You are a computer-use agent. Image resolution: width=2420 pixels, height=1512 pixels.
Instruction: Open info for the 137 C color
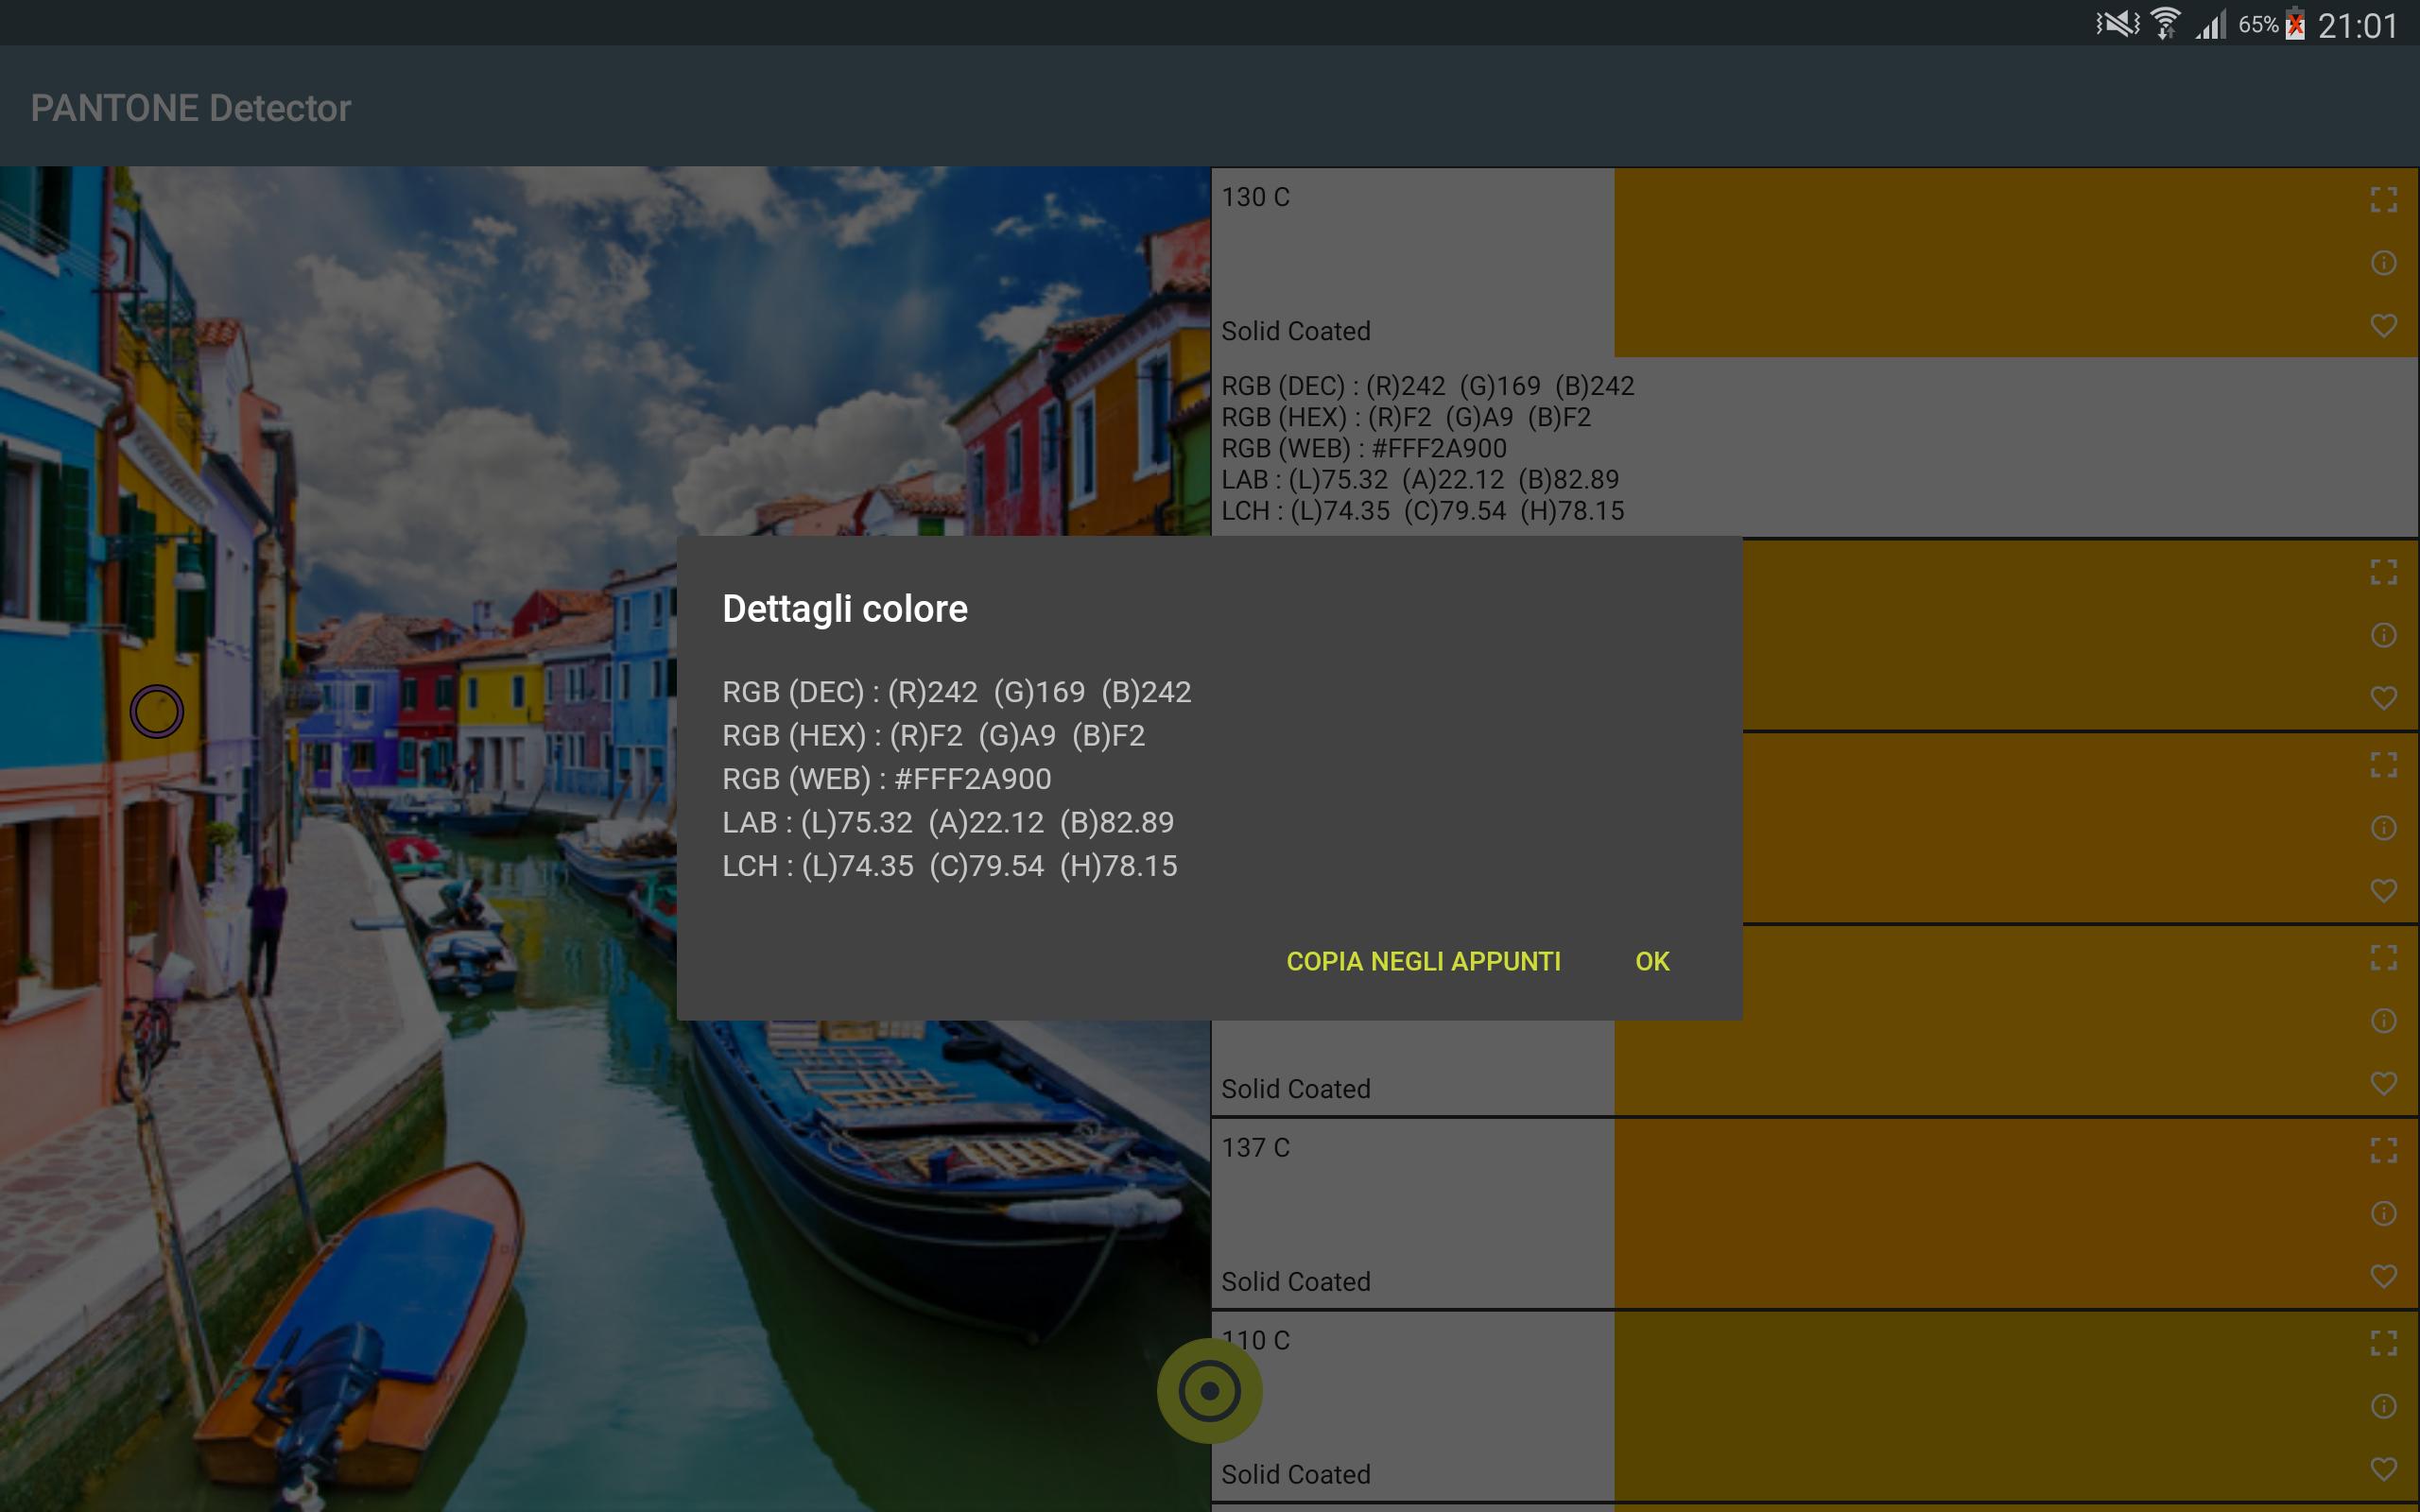2383,1214
